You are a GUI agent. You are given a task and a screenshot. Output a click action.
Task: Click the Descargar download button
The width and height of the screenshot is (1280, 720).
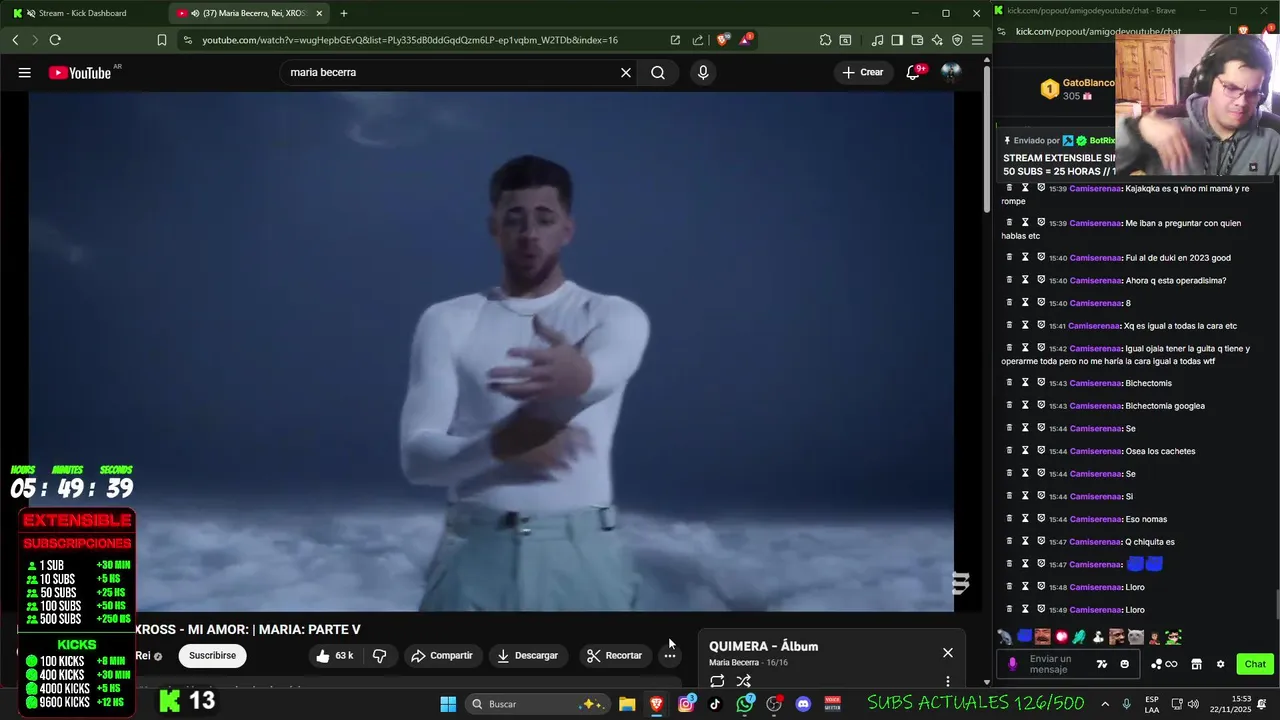tap(527, 655)
